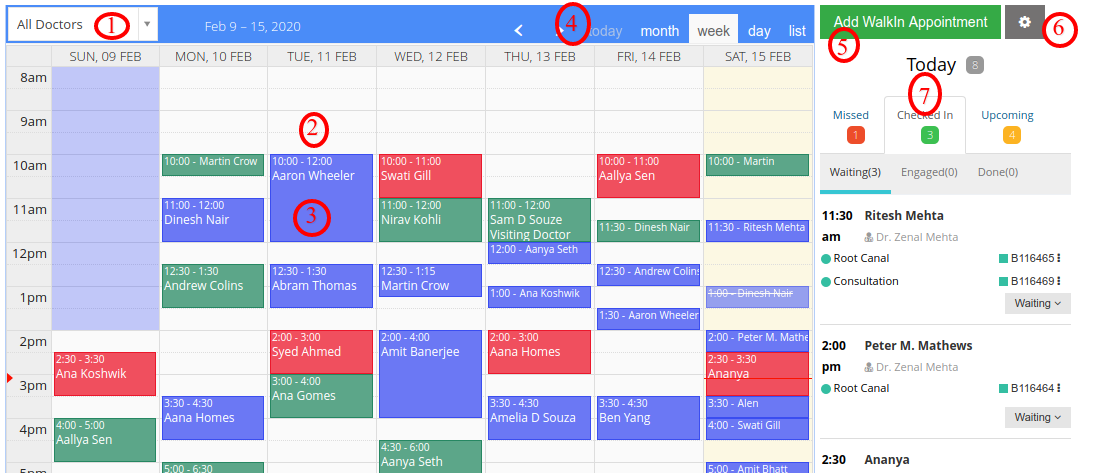This screenshot has height=473, width=1106.
Task: Click the green square next to B116469
Action: tap(1003, 281)
